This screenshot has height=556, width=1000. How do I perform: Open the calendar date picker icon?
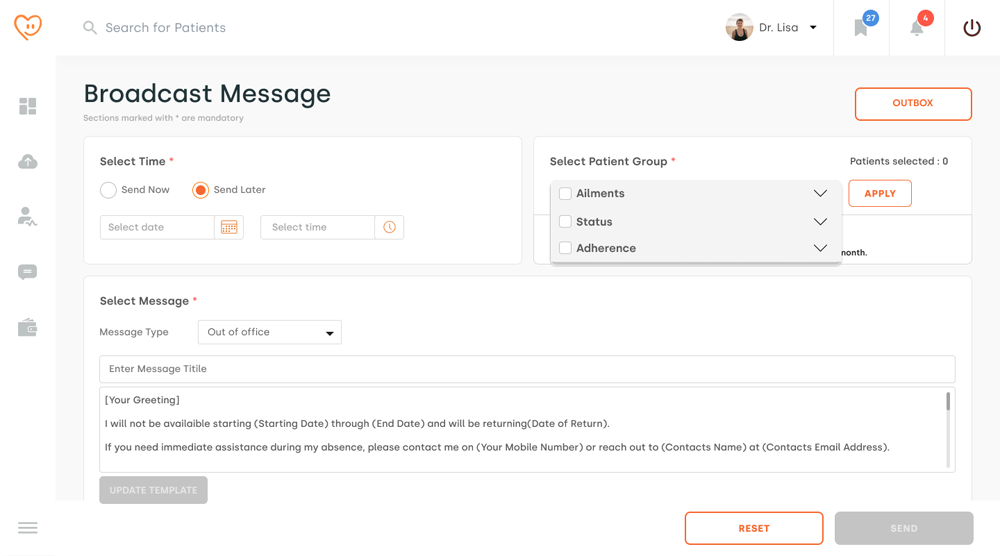coord(229,228)
